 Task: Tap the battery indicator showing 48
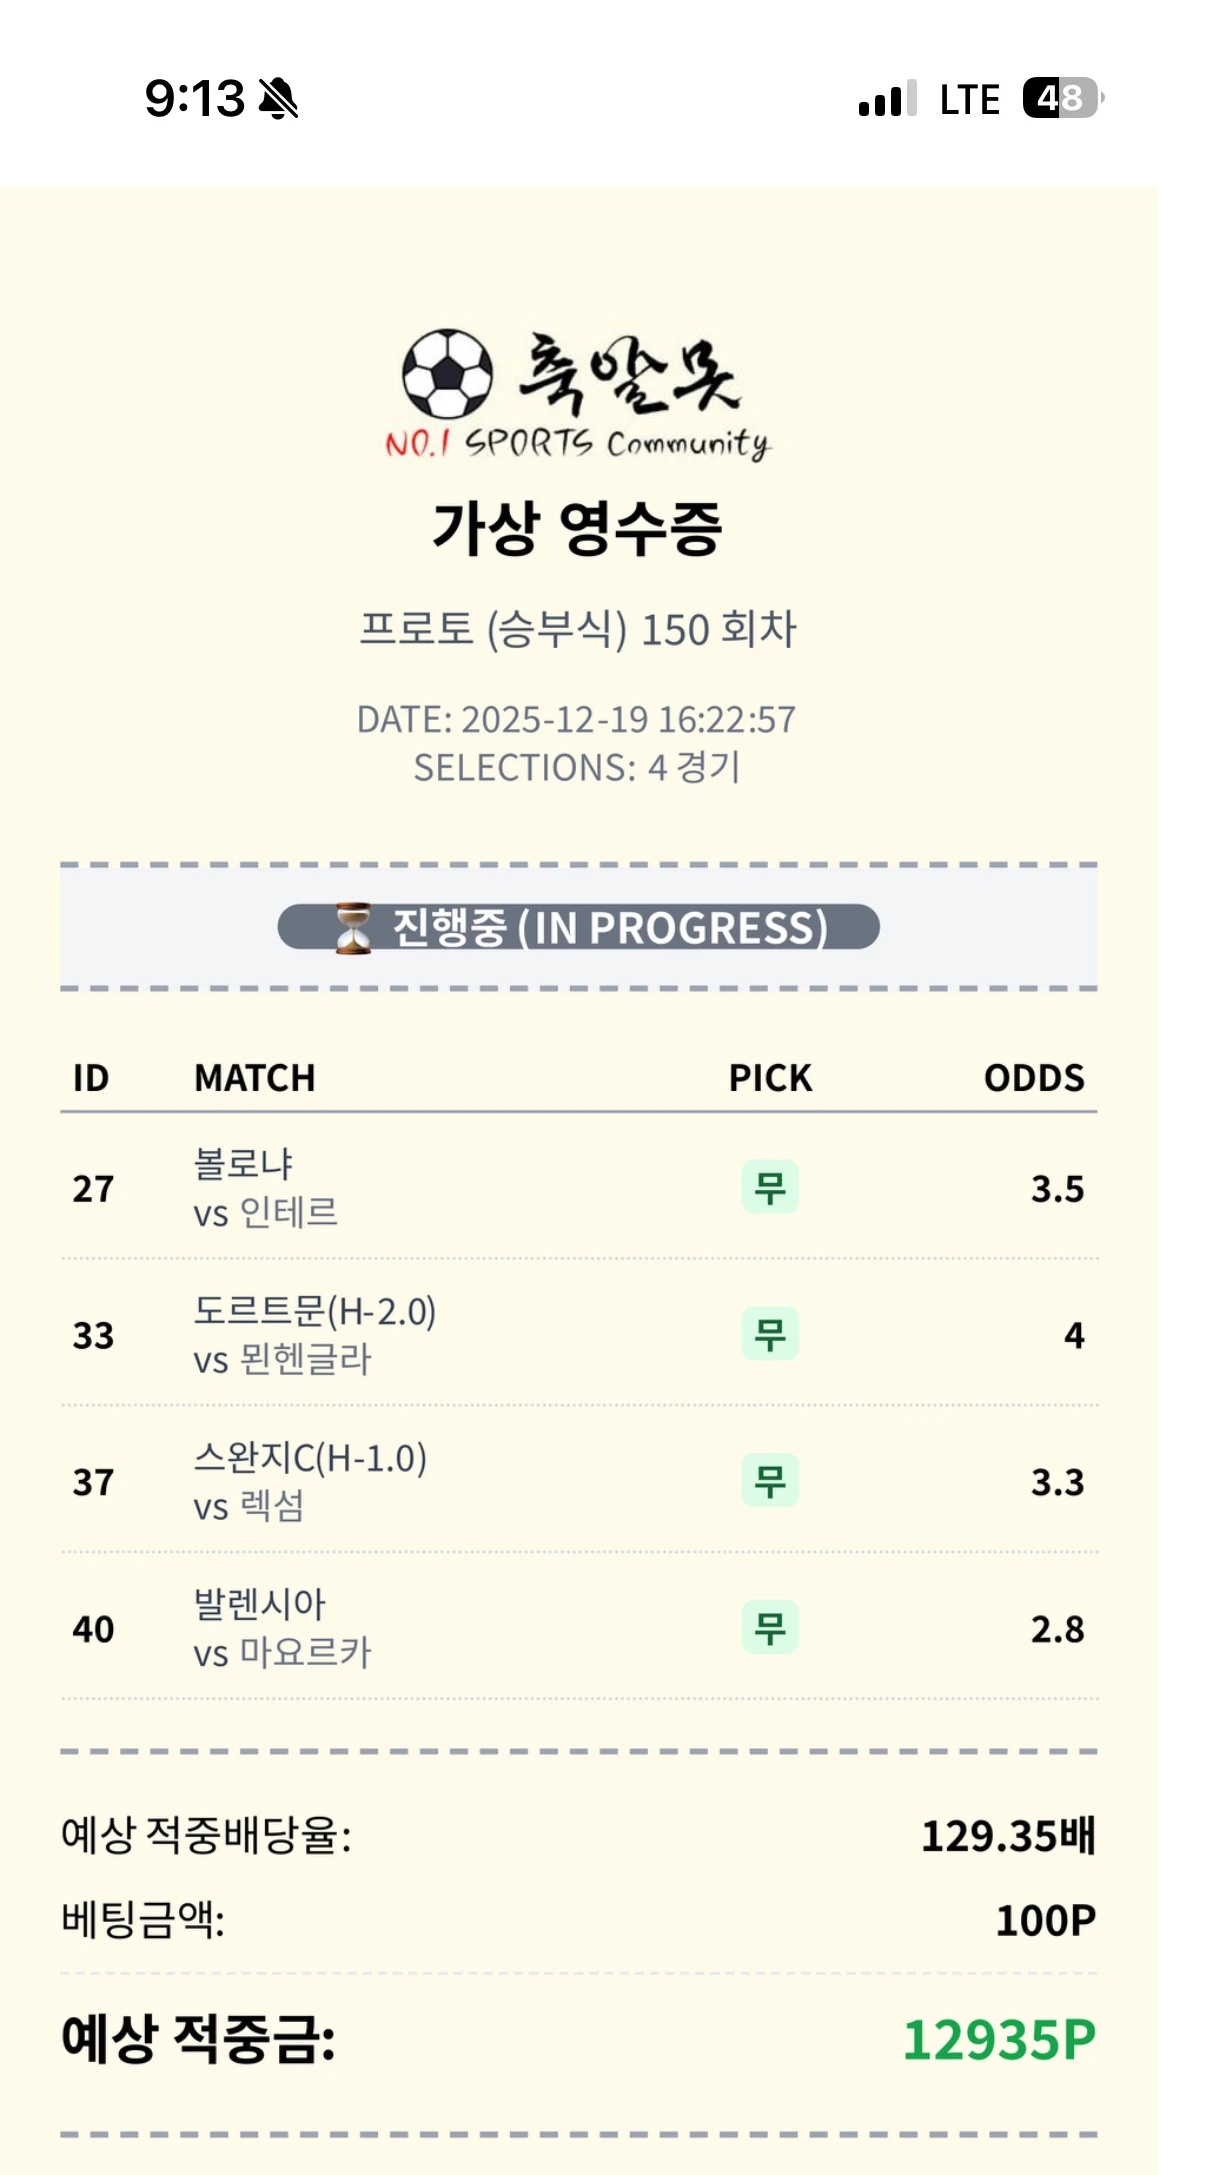point(1061,98)
